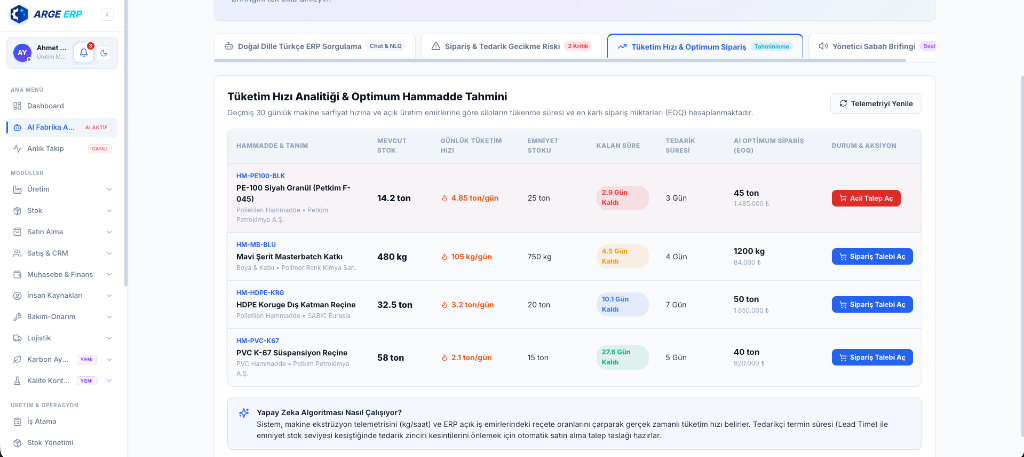Switch to Yönetici Sabah Brifingi tab
Image resolution: width=1024 pixels, height=457 pixels.
(x=872, y=46)
